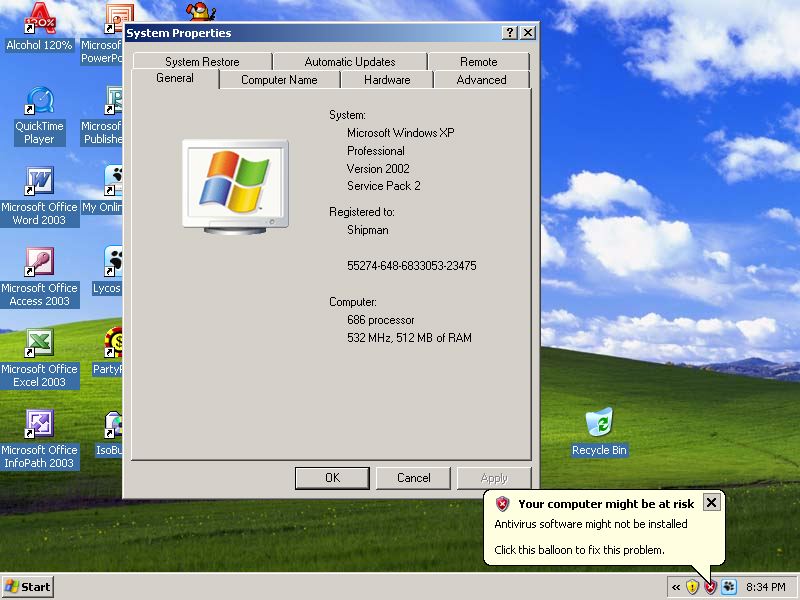800x600 pixels.
Task: Click the 'Click this balloon to fix' text
Action: pyautogui.click(x=579, y=550)
